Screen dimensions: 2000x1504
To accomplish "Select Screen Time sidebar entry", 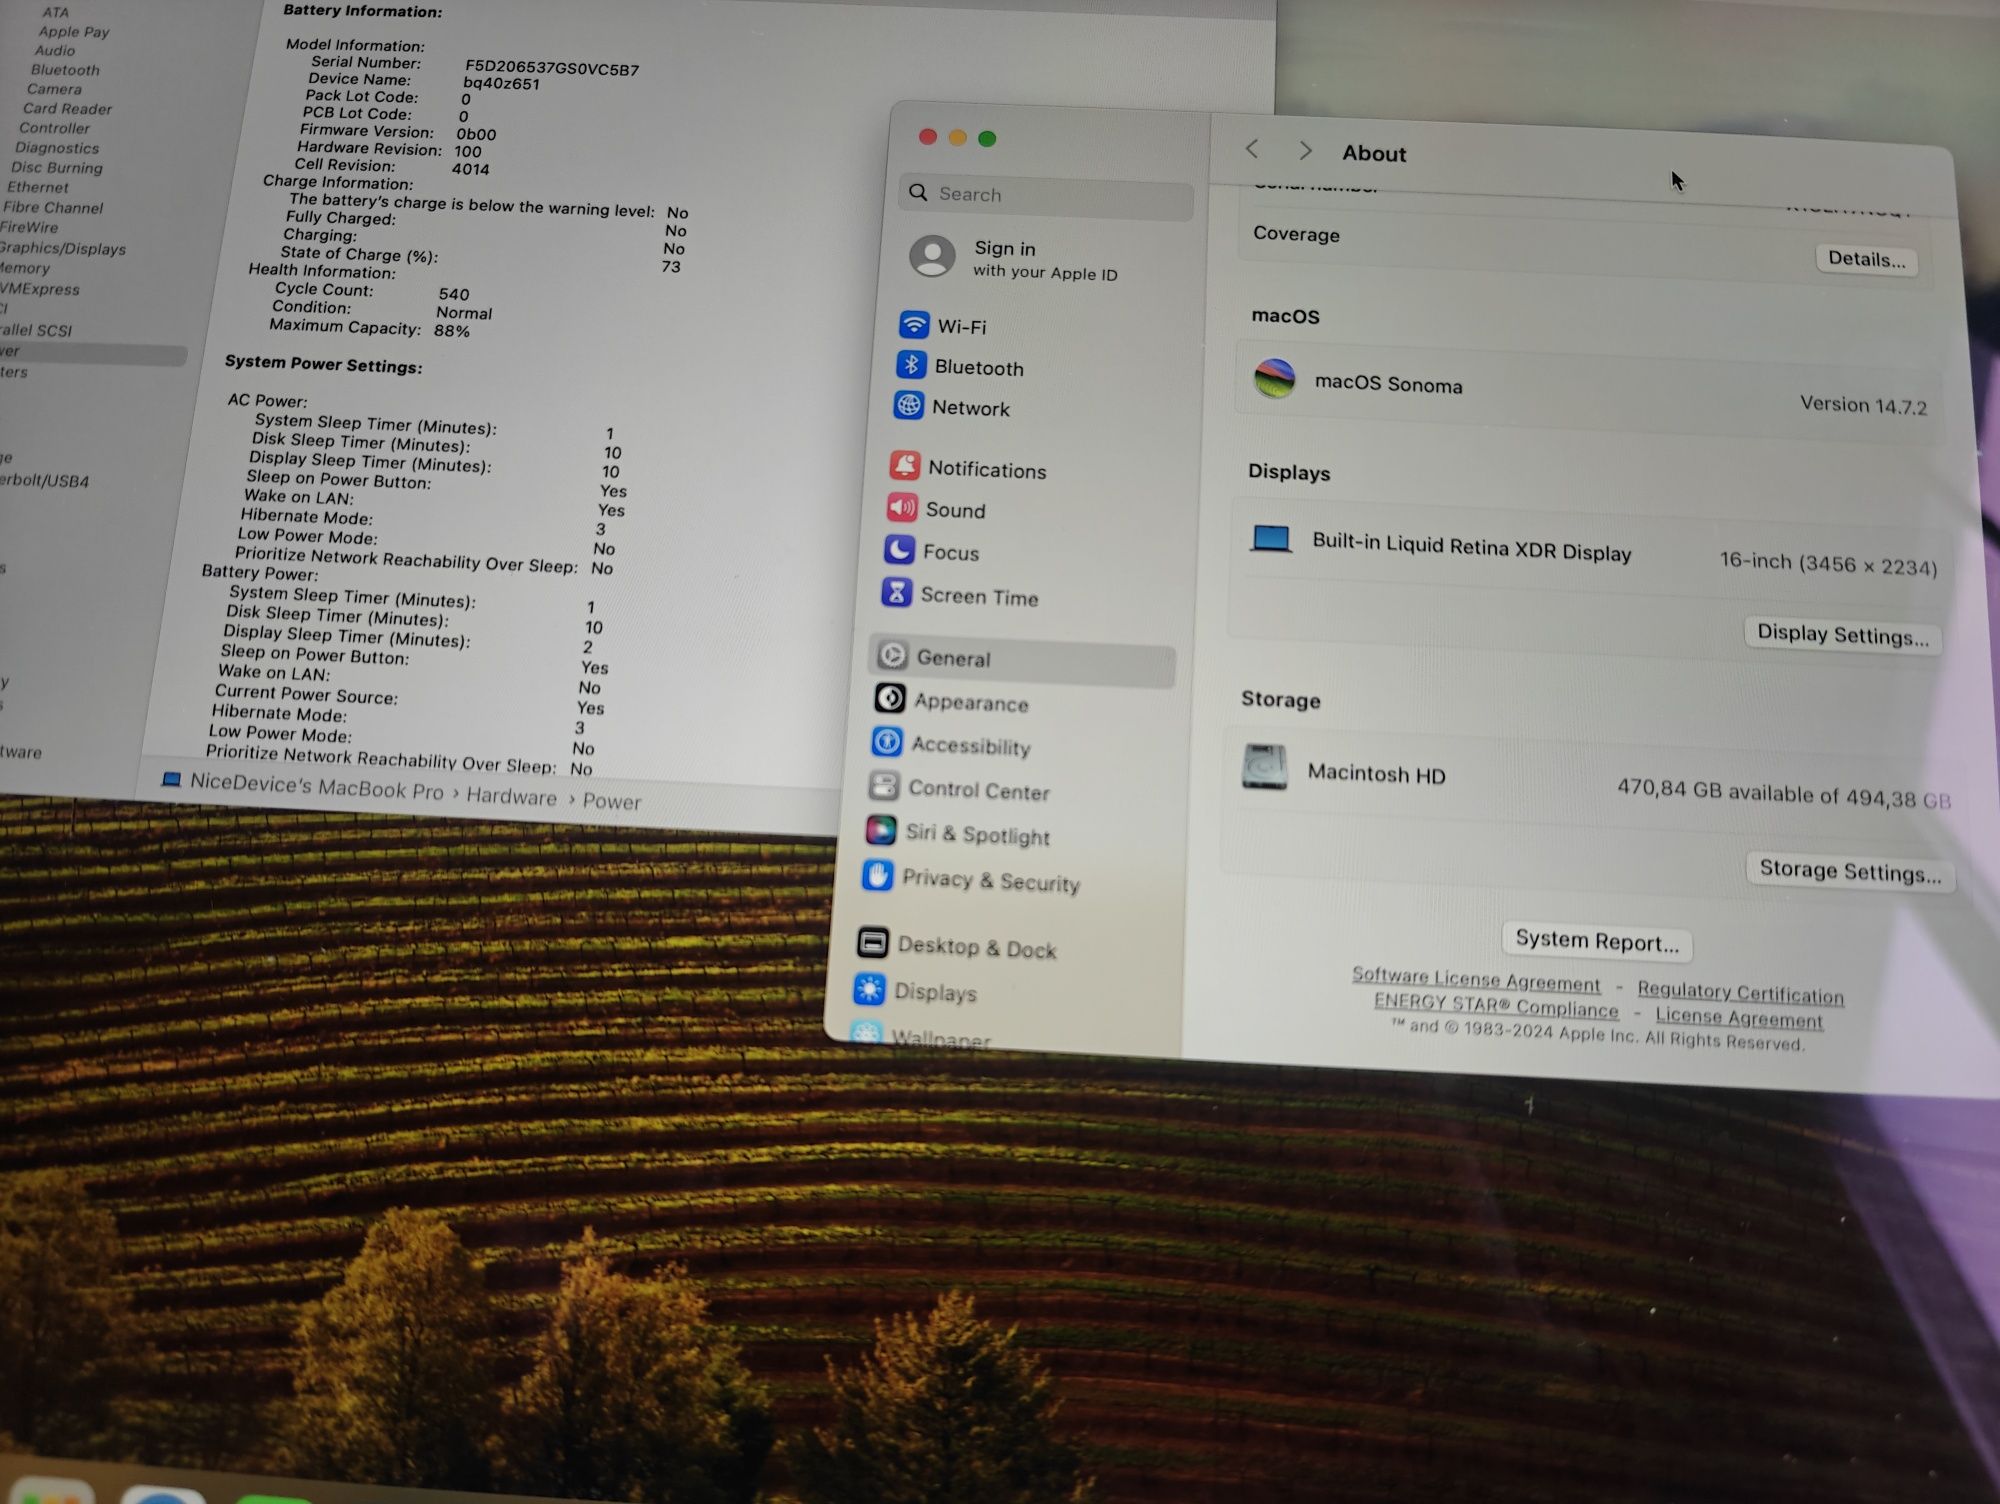I will coord(979,596).
